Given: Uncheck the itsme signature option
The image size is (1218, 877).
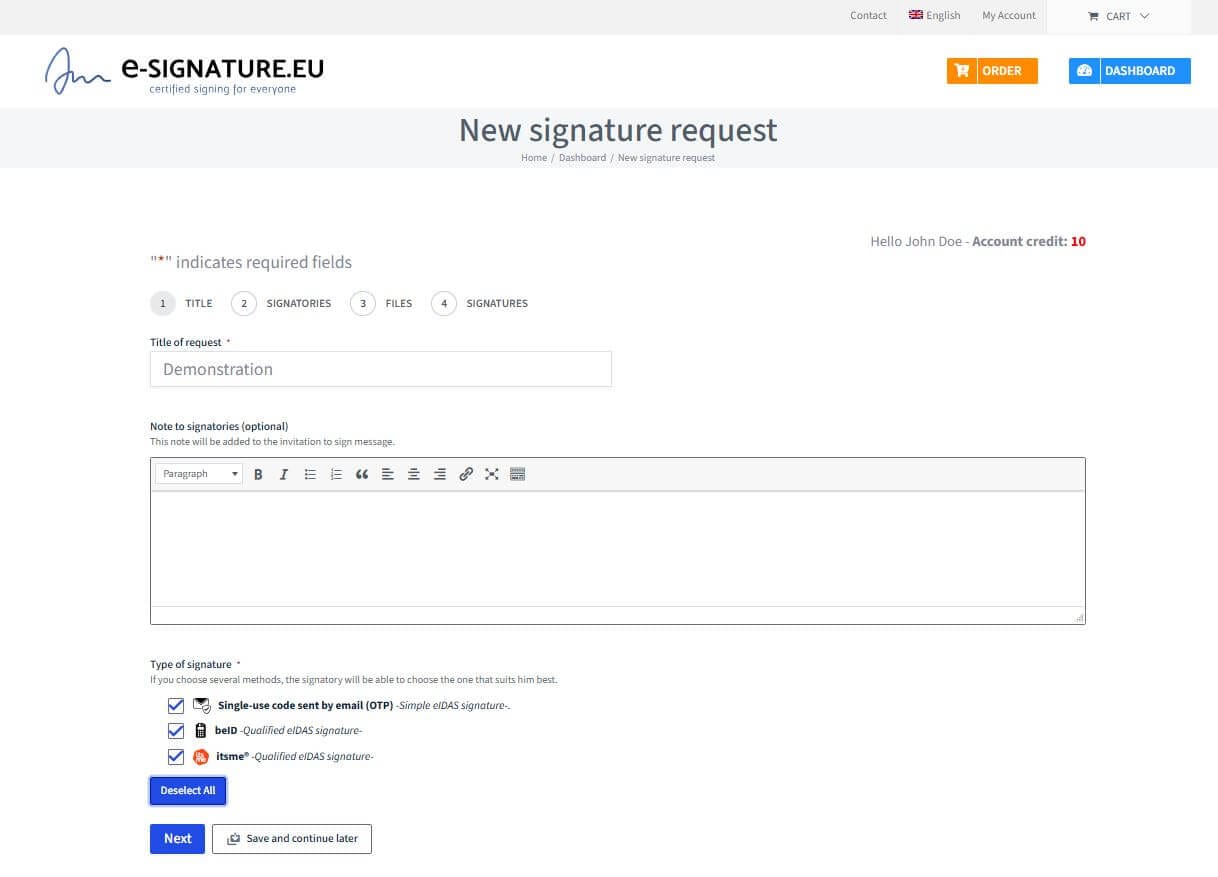Looking at the screenshot, I should tap(176, 757).
